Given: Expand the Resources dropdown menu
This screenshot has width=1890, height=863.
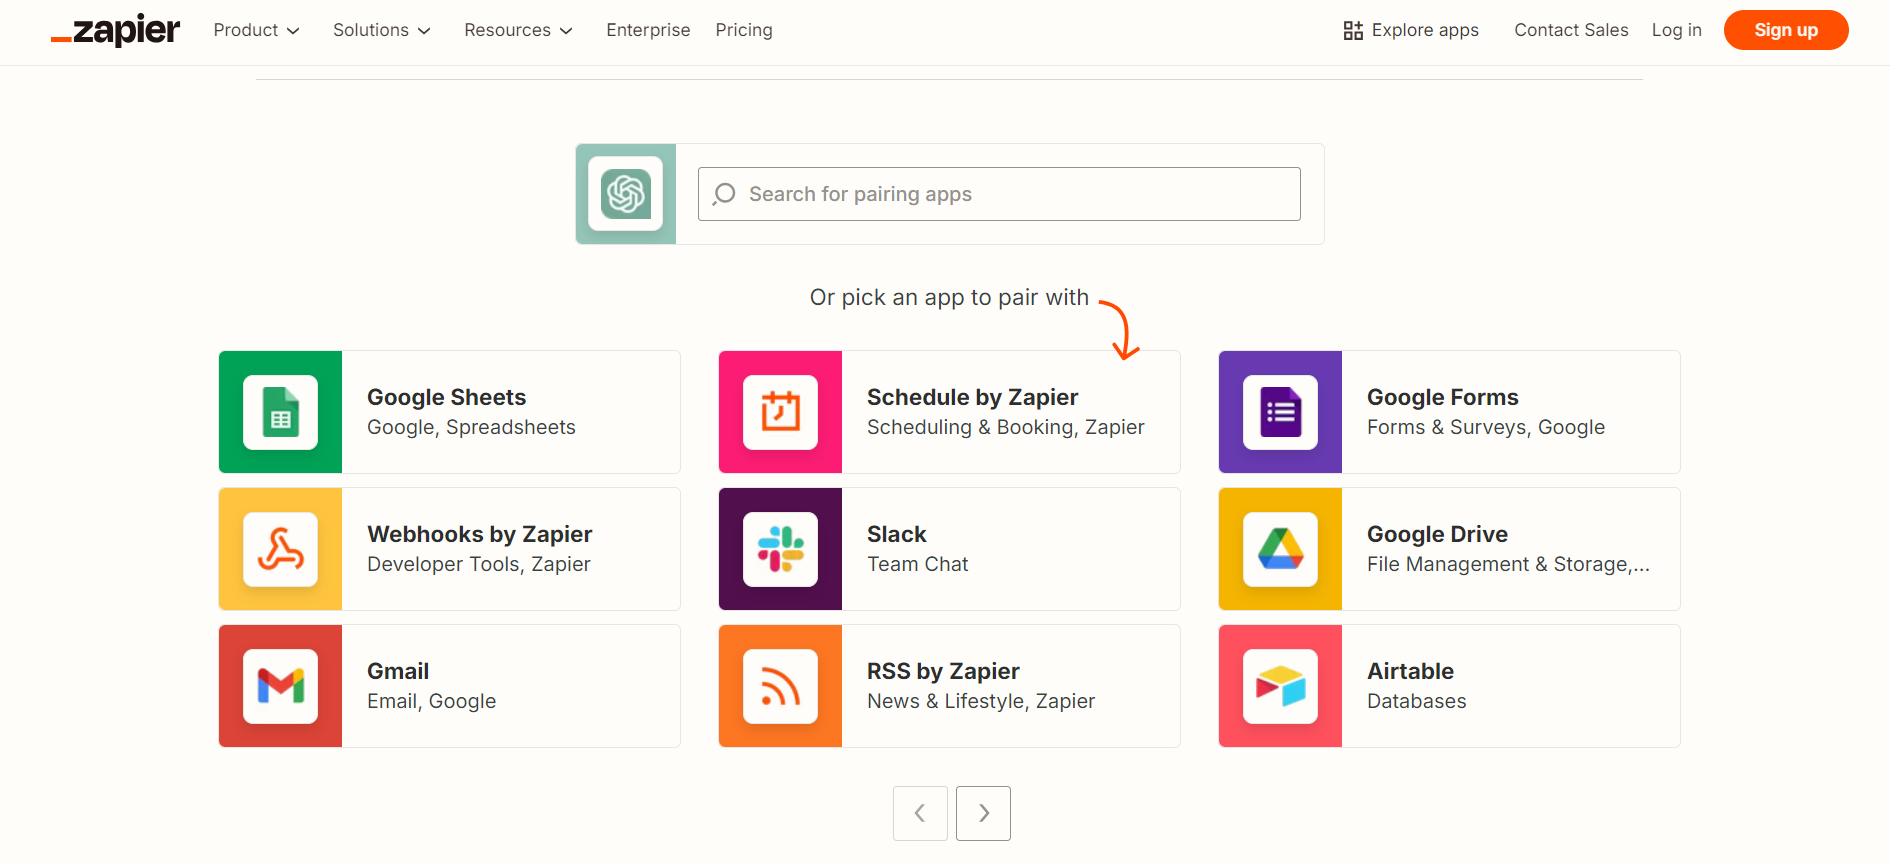Looking at the screenshot, I should (x=518, y=30).
